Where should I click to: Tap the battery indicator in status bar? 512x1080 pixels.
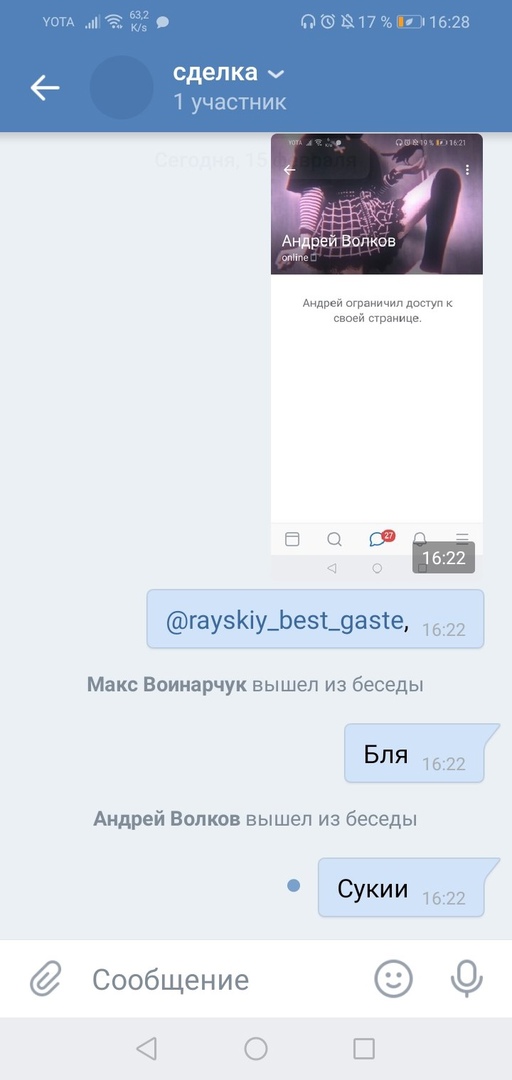pyautogui.click(x=411, y=21)
